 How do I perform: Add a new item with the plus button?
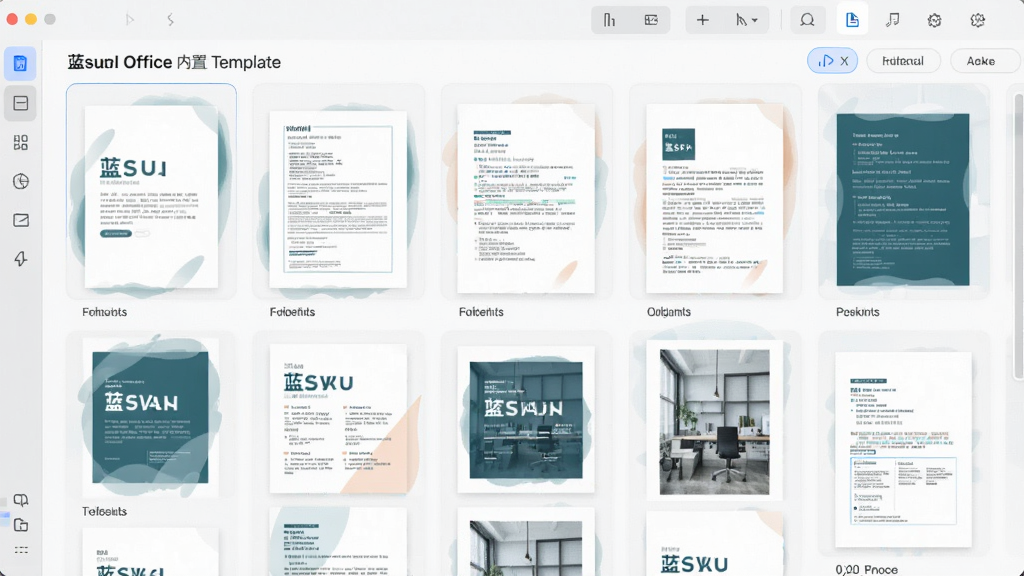point(702,20)
